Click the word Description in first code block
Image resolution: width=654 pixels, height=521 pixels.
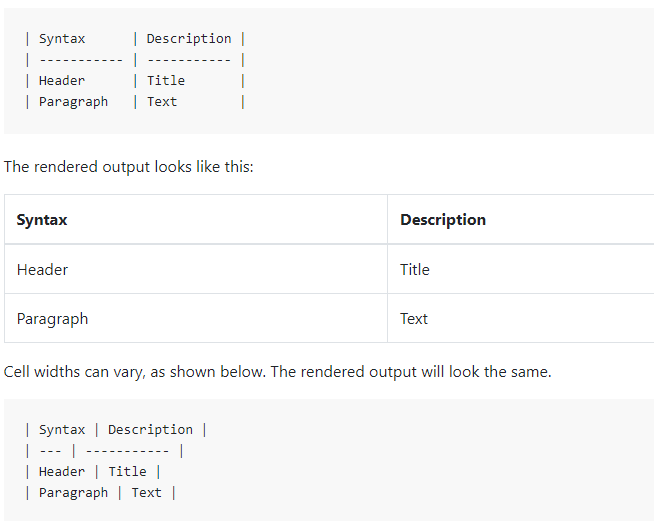point(189,39)
